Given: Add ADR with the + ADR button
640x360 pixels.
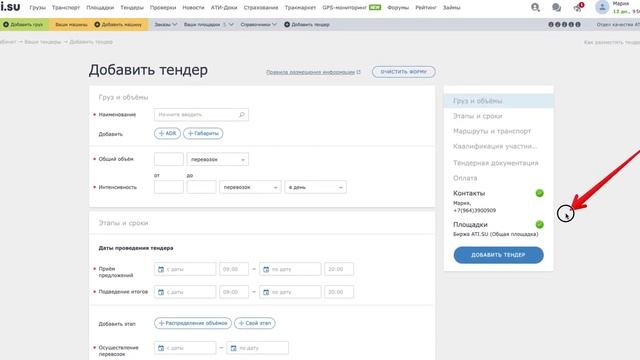Looking at the screenshot, I should coord(167,133).
